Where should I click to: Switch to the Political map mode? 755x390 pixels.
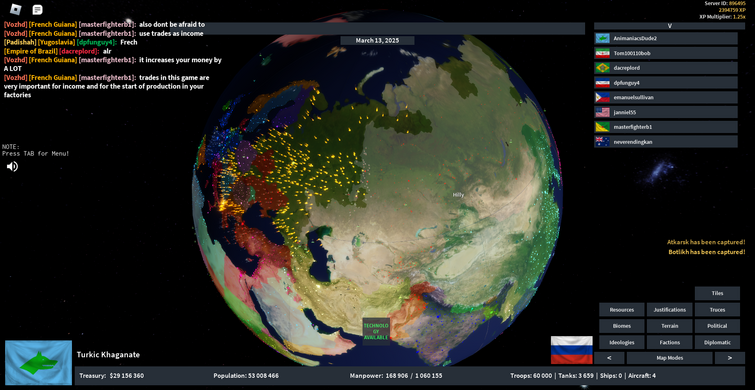coord(717,326)
